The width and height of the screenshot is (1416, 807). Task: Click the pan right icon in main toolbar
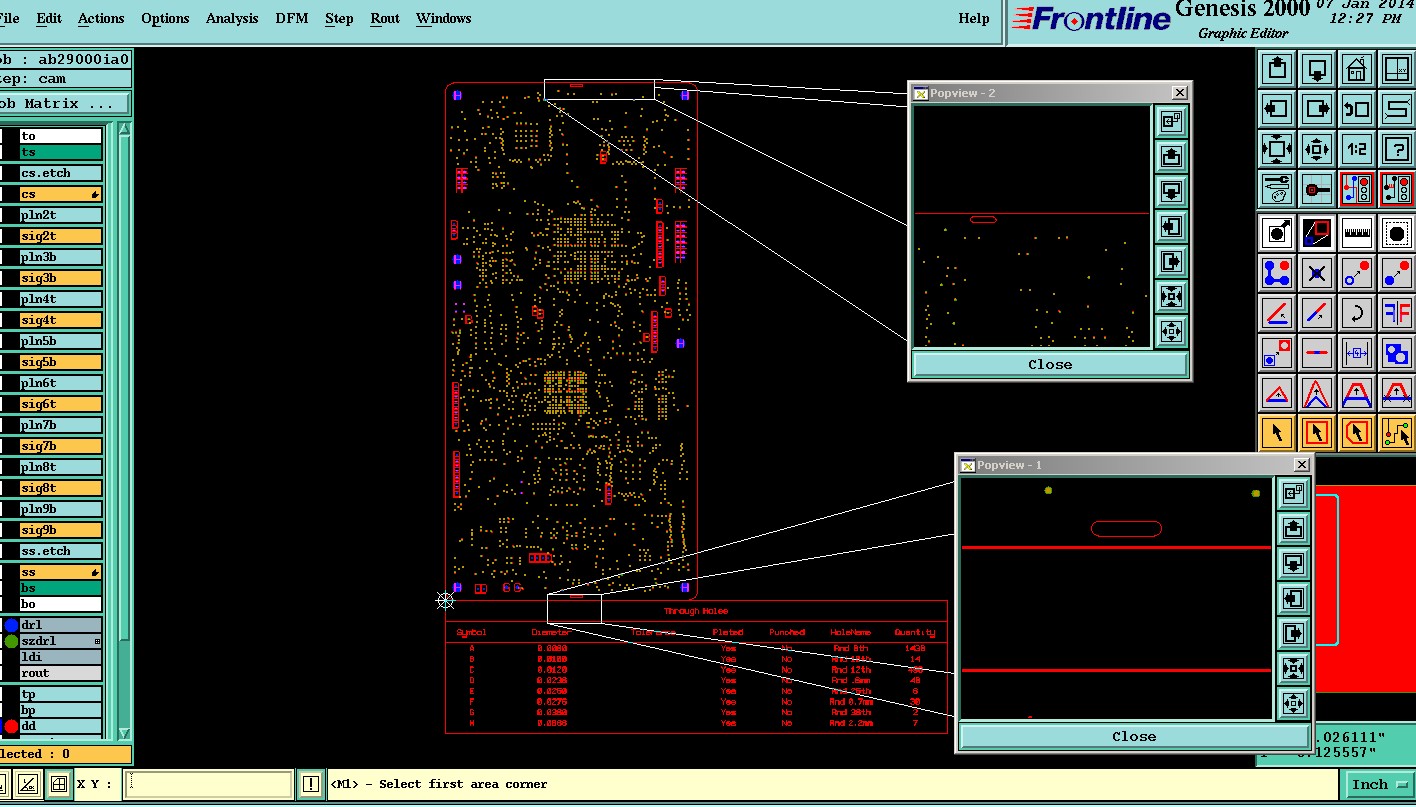pyautogui.click(x=1317, y=109)
